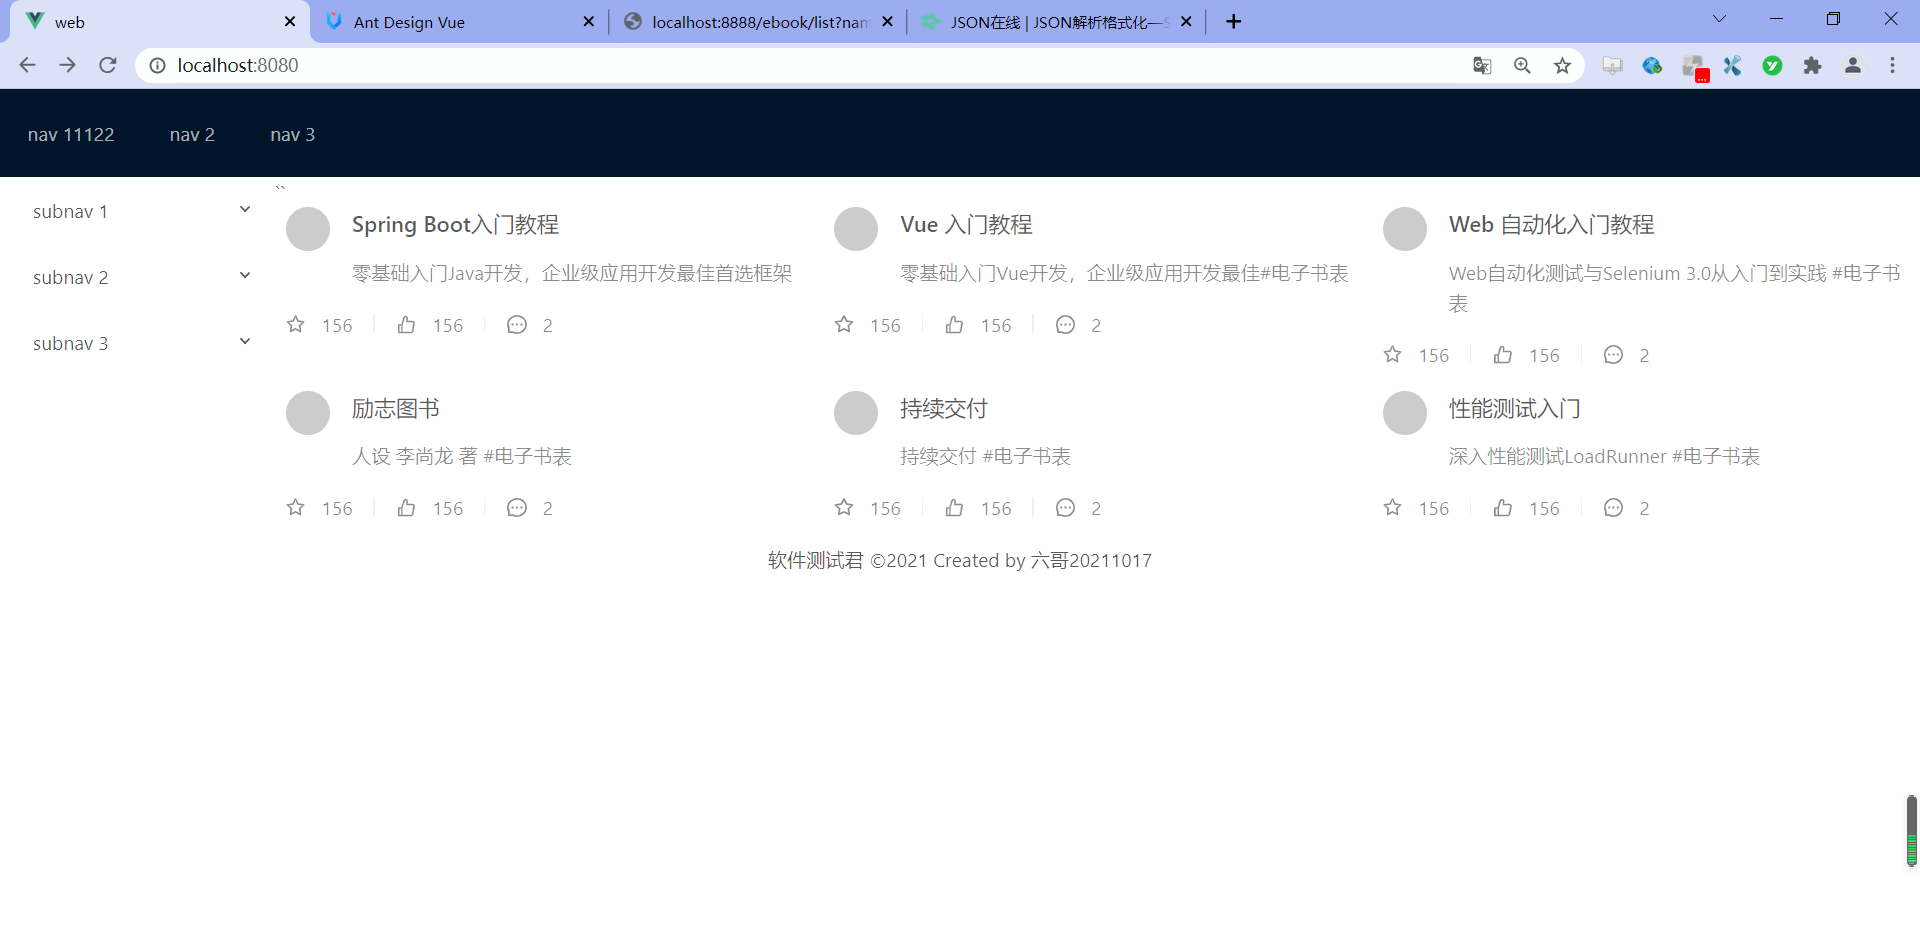Open the 励志图书 title link

pos(395,408)
